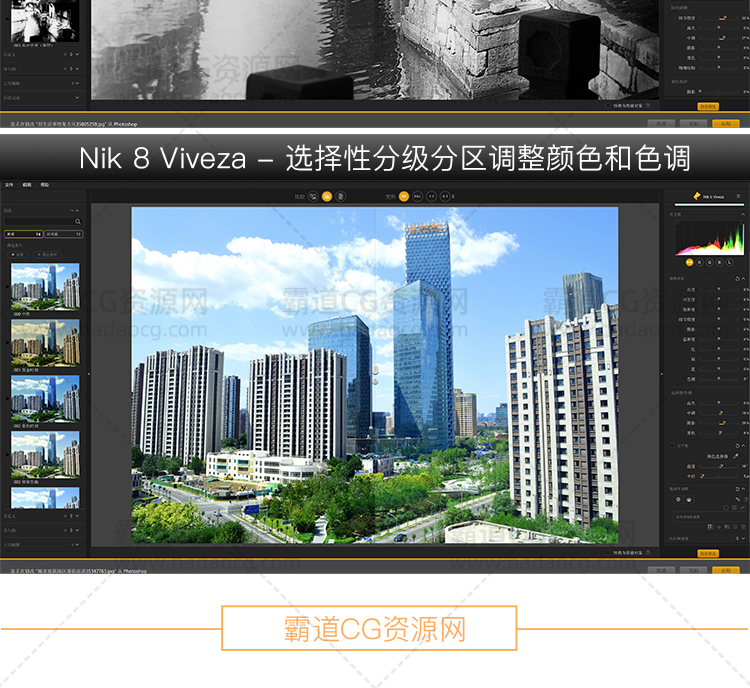Check convert to smart object in Viveza

pos(608,553)
